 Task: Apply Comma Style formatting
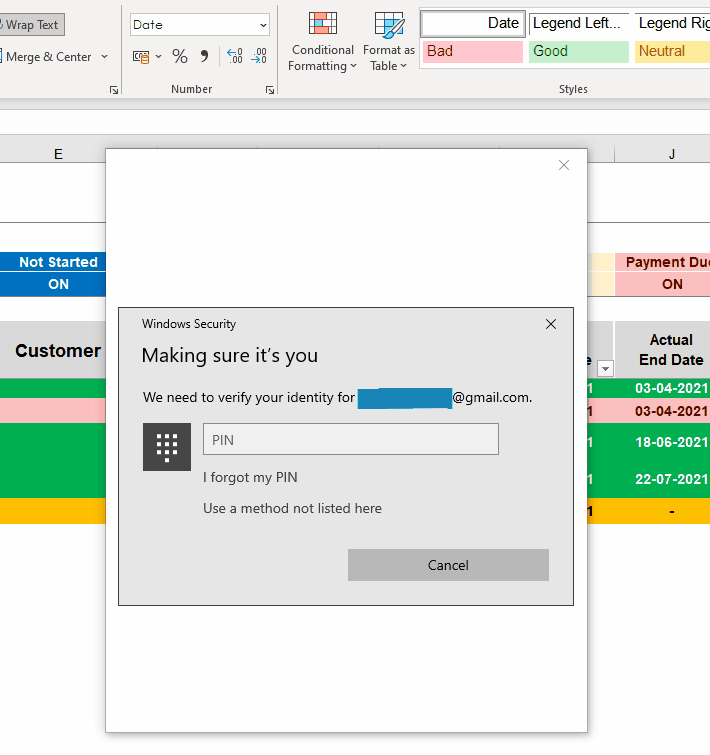(x=204, y=57)
